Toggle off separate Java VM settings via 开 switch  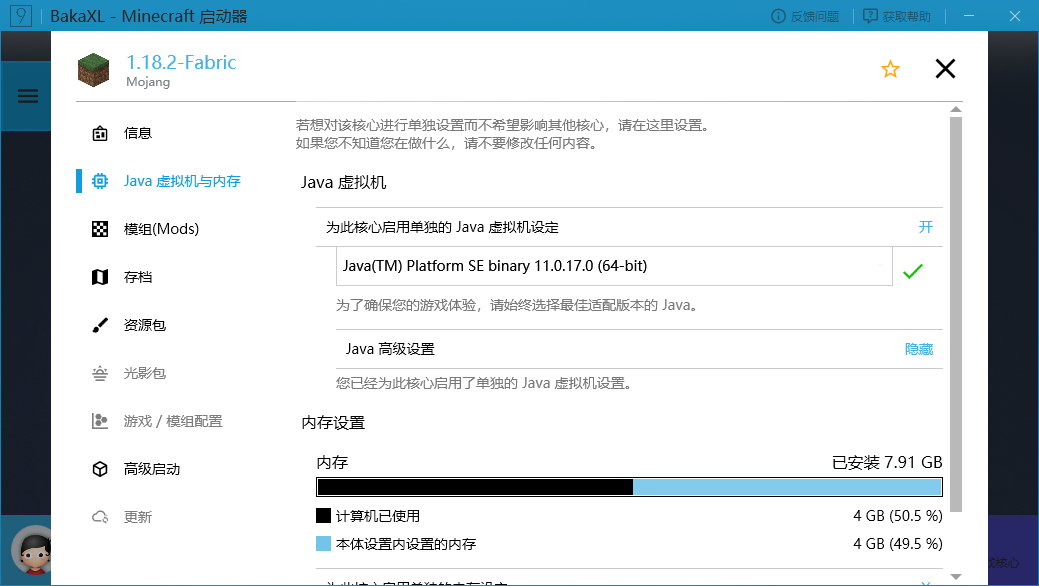coord(925,227)
